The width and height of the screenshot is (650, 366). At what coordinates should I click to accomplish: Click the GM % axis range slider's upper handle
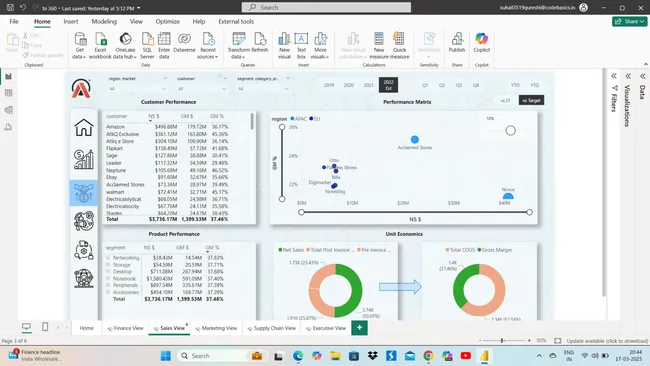click(x=282, y=127)
